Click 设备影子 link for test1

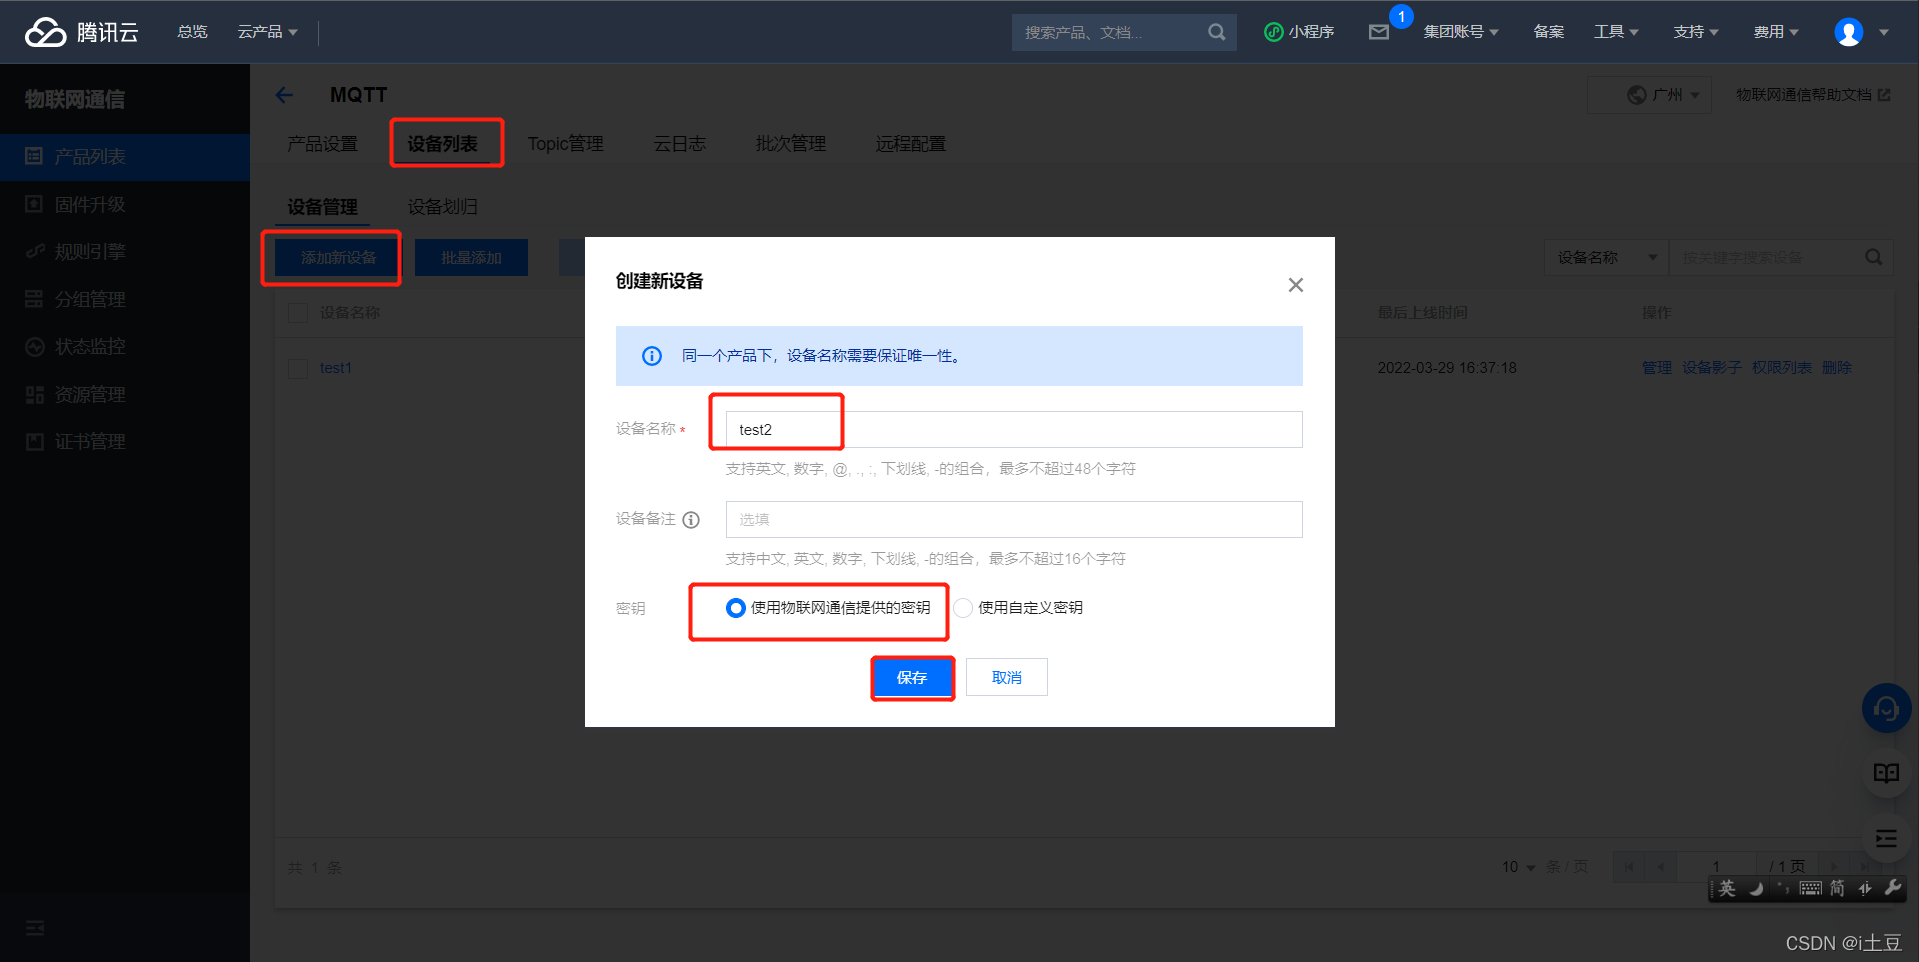[x=1712, y=368]
